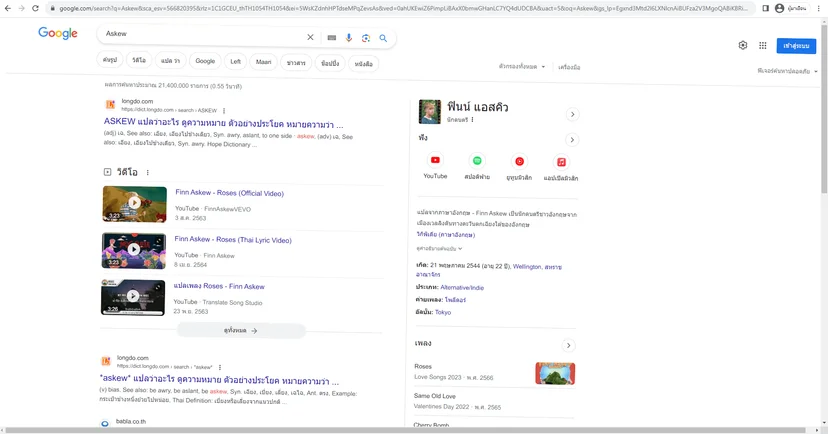Open Finn Askew - Roses (Thai Lyric Video)
The height and width of the screenshot is (434, 828).
(233, 240)
